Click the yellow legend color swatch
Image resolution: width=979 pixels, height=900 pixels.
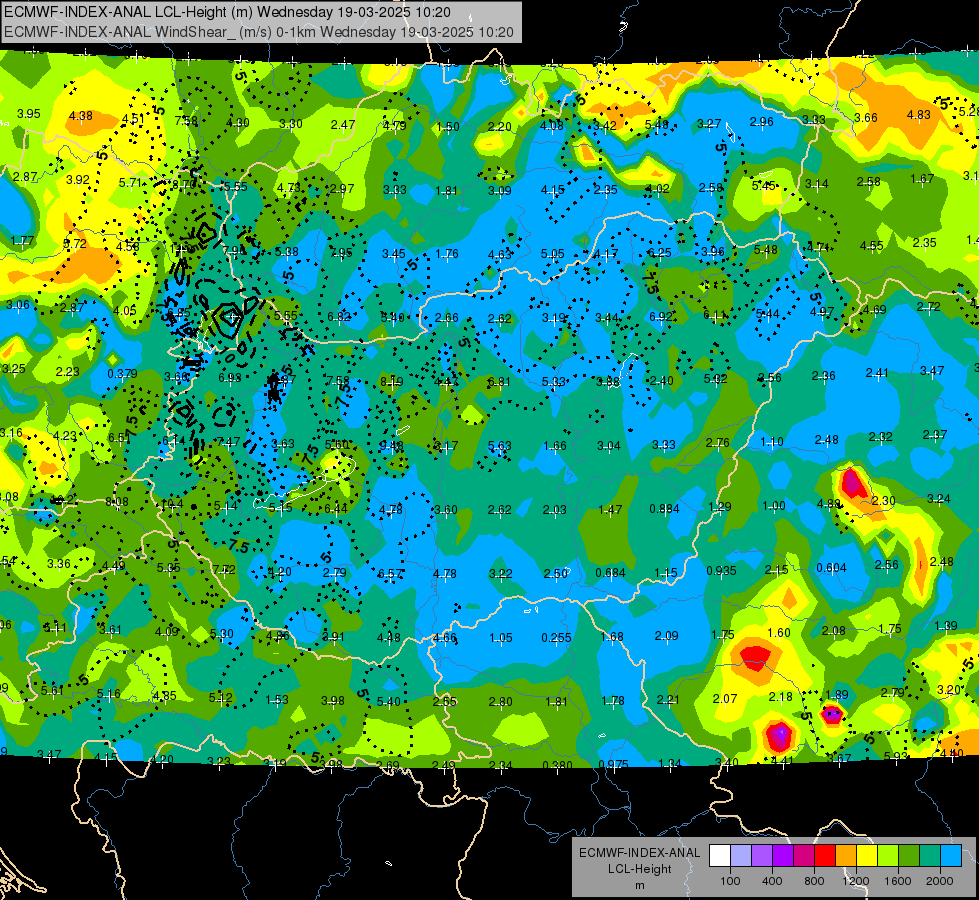[867, 856]
